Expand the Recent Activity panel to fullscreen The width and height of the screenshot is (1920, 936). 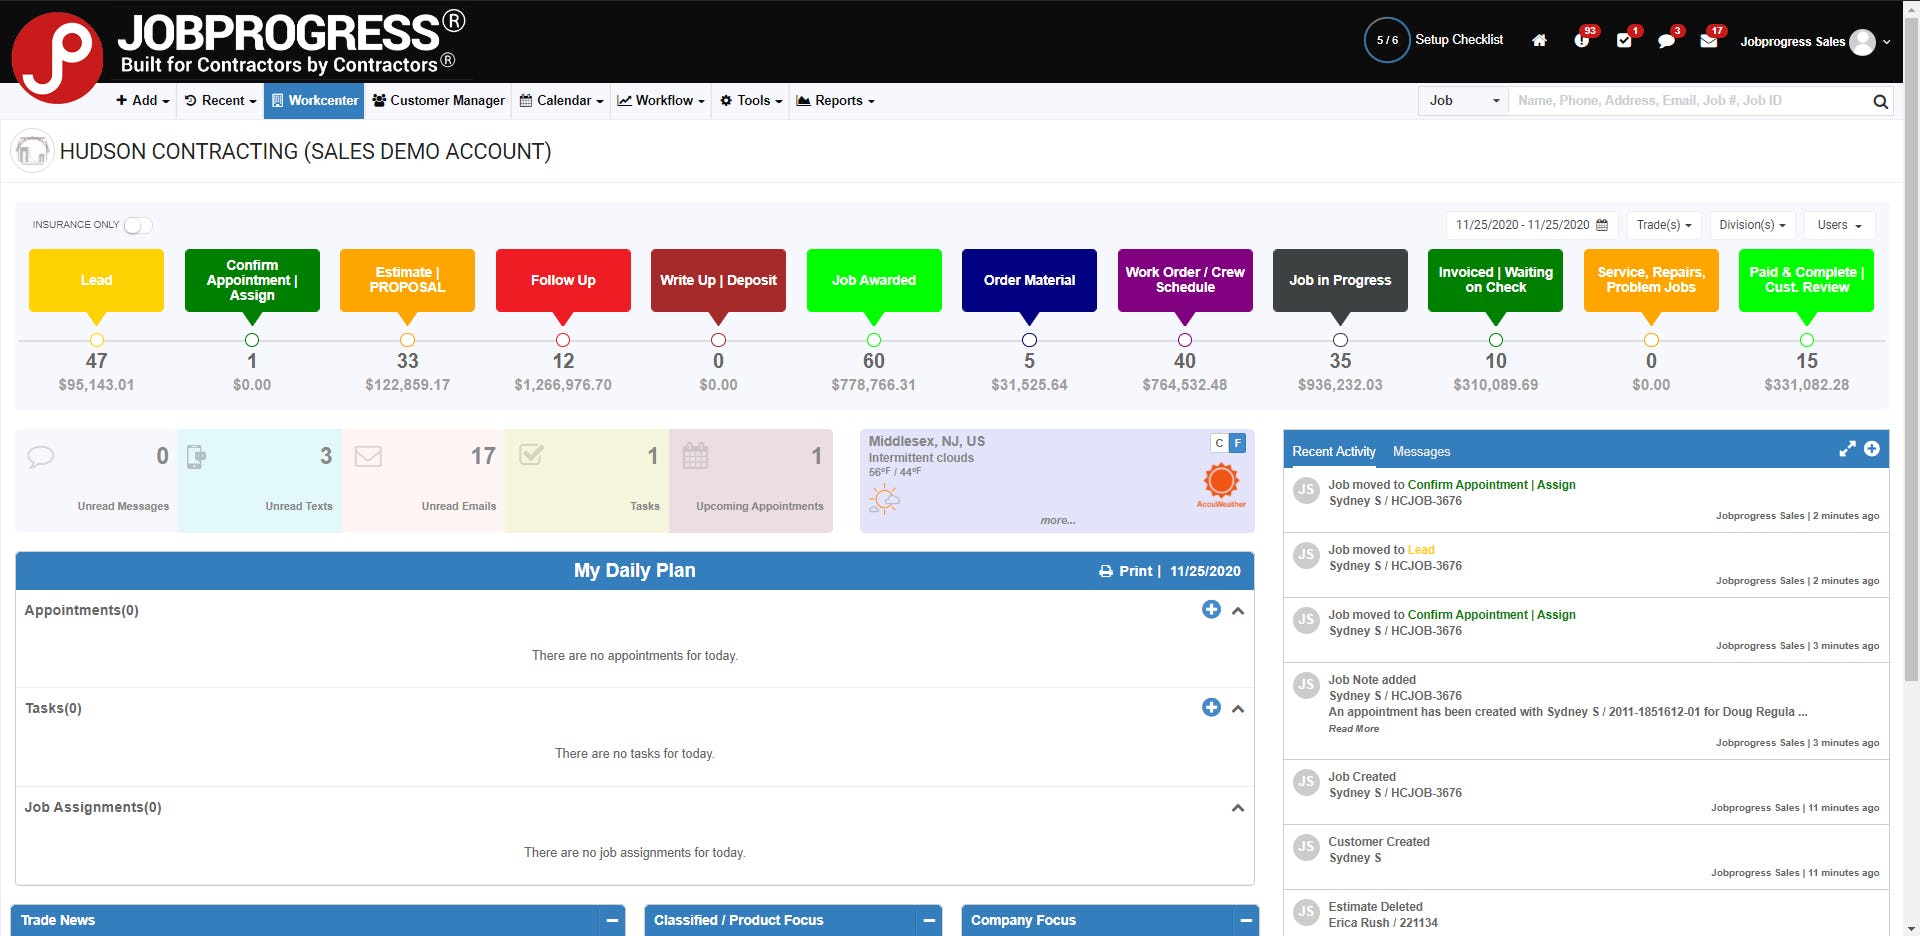1847,450
